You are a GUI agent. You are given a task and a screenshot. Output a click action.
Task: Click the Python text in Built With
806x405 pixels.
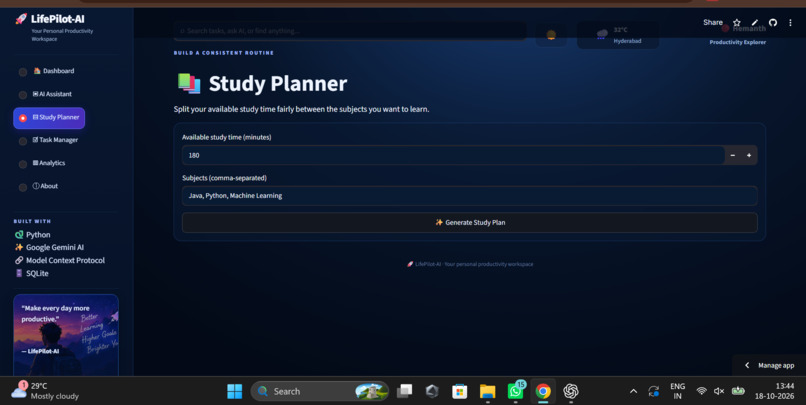point(38,235)
